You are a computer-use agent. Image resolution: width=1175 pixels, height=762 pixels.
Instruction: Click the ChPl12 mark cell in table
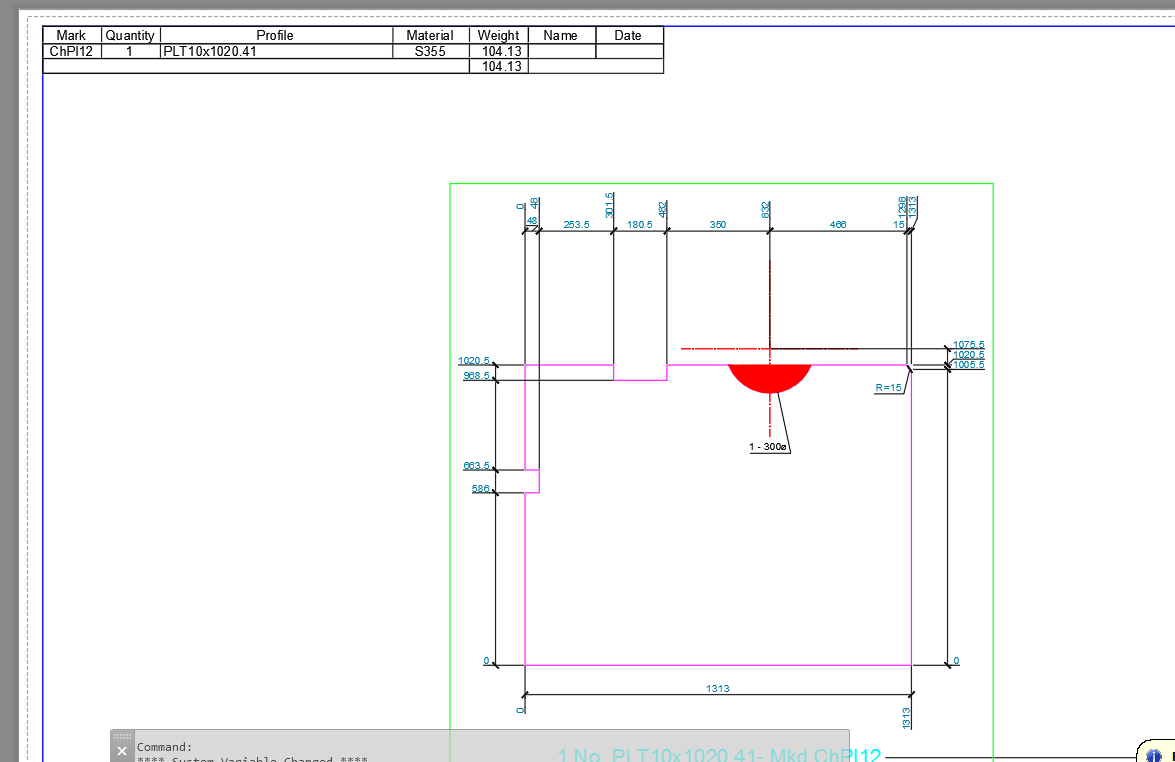click(x=71, y=50)
